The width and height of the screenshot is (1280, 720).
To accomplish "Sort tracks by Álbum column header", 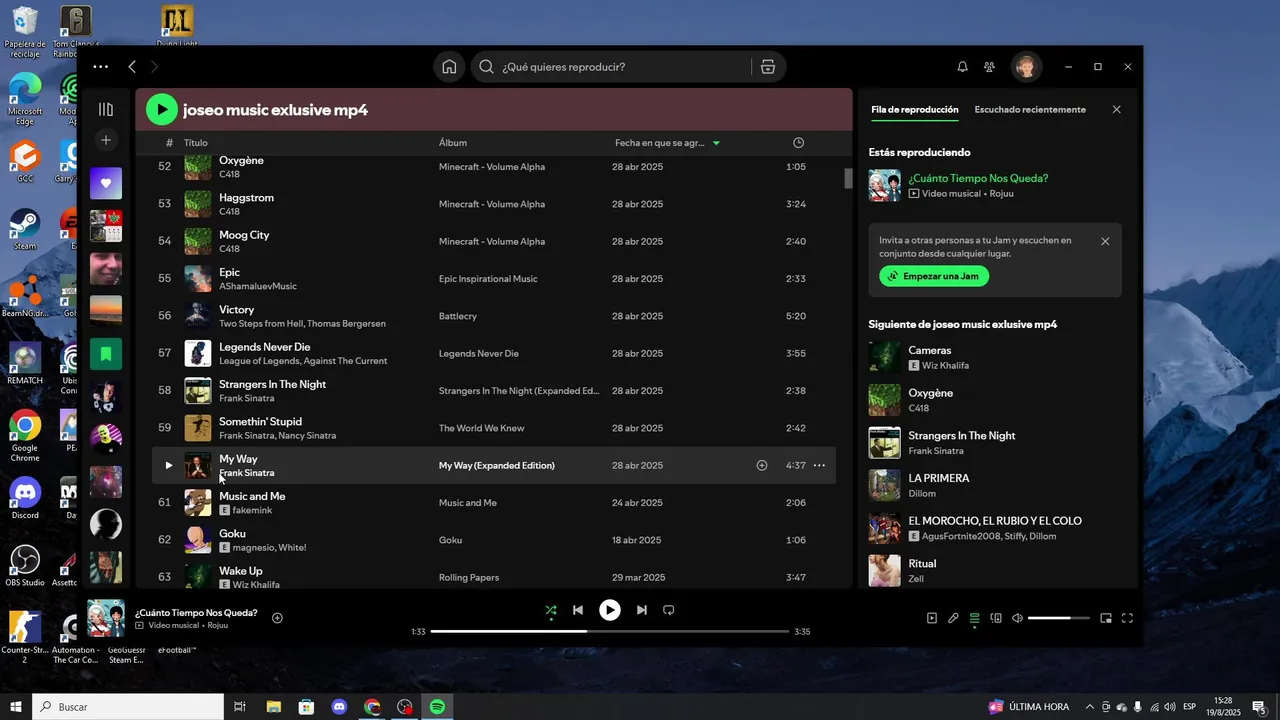I will [453, 143].
